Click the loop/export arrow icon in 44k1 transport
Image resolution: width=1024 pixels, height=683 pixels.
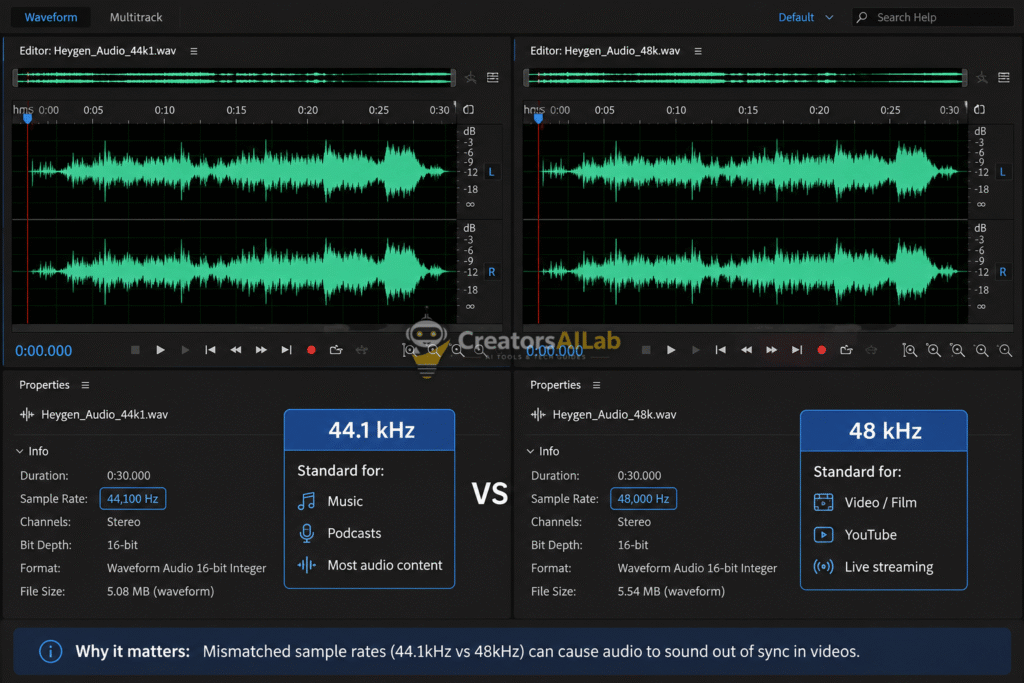[x=336, y=350]
